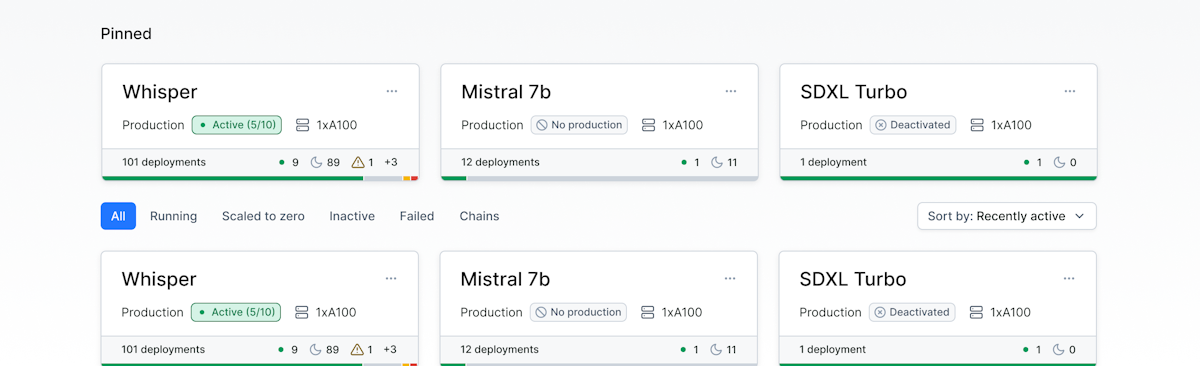Click "1 deployment" on pinned SDXL Turbo card
This screenshot has width=1200, height=366.
pos(833,162)
